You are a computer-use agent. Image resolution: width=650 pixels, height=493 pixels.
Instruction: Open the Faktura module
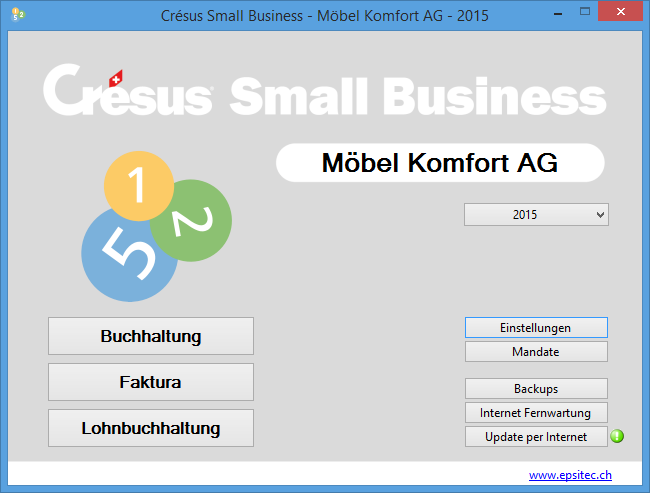151,382
